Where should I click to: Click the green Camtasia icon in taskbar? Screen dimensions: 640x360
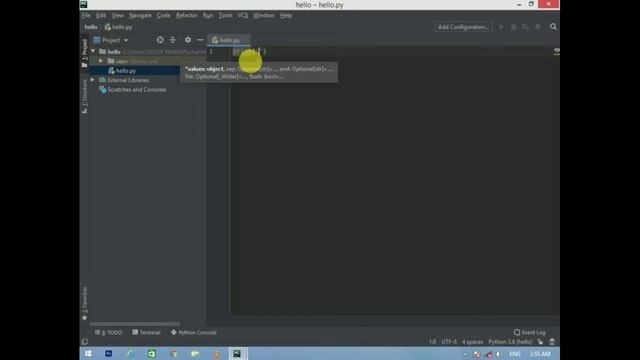click(152, 353)
